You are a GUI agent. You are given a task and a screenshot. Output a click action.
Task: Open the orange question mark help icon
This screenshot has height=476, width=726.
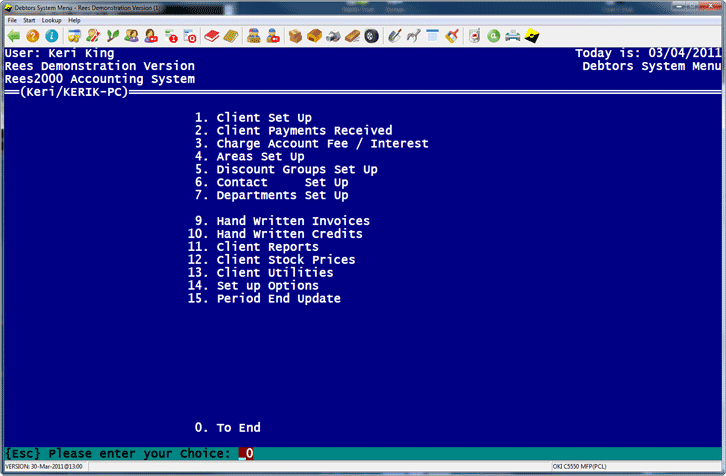coord(32,36)
